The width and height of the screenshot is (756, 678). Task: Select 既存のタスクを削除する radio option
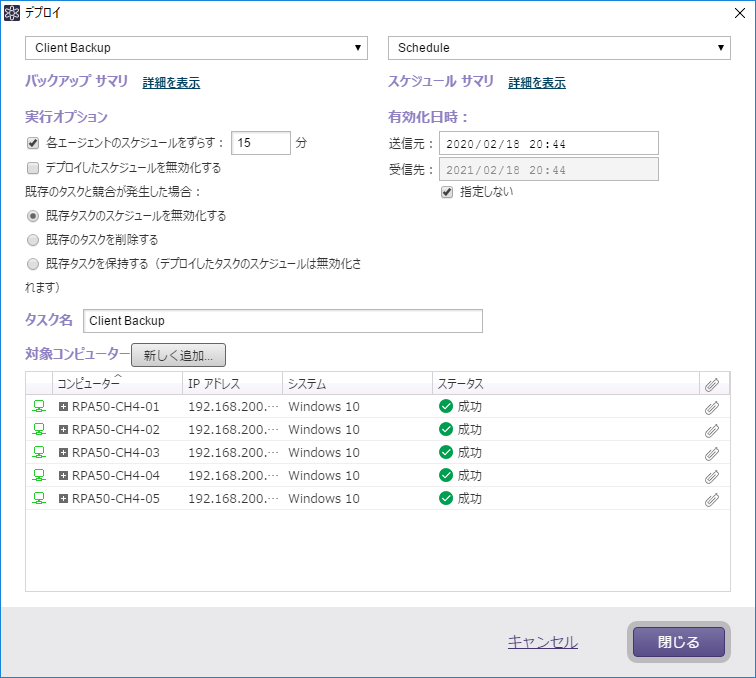click(x=33, y=240)
